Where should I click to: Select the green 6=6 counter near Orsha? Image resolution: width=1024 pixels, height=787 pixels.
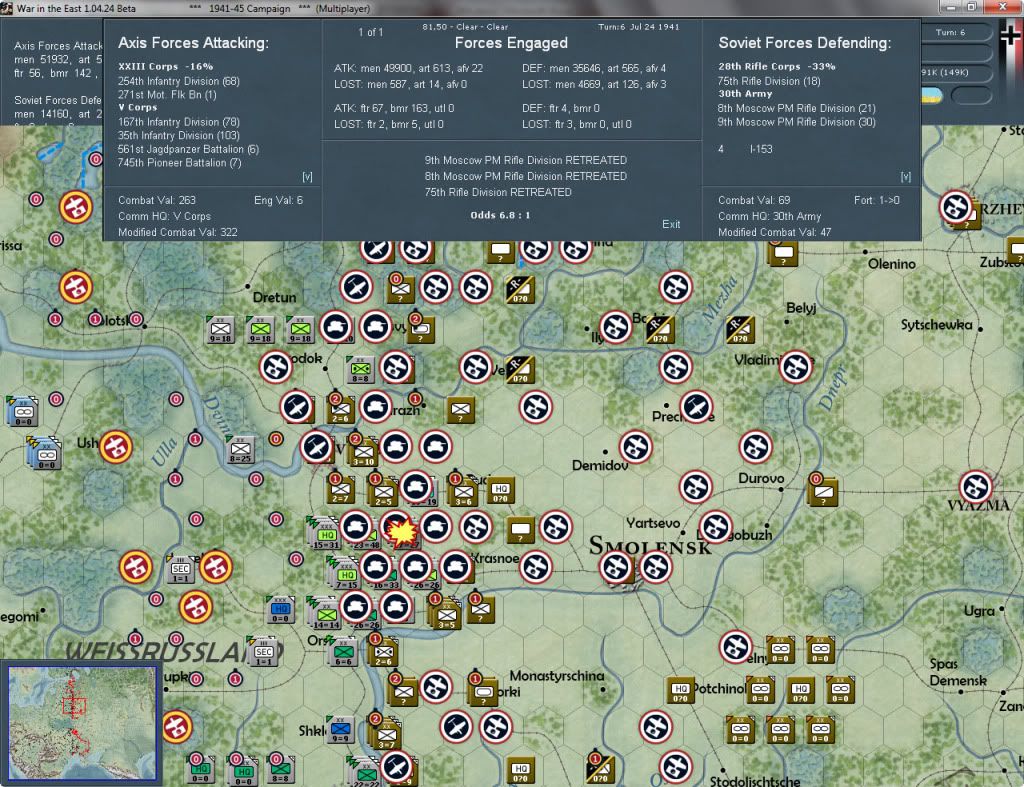(344, 652)
